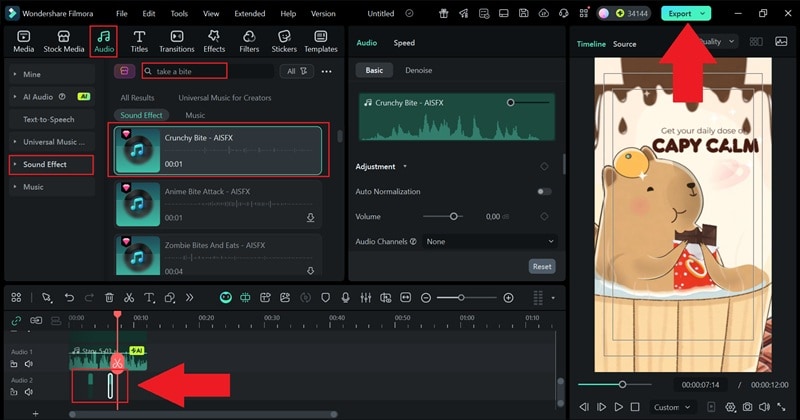Click the zoom in plus icon
The image size is (800, 420).
pos(508,298)
